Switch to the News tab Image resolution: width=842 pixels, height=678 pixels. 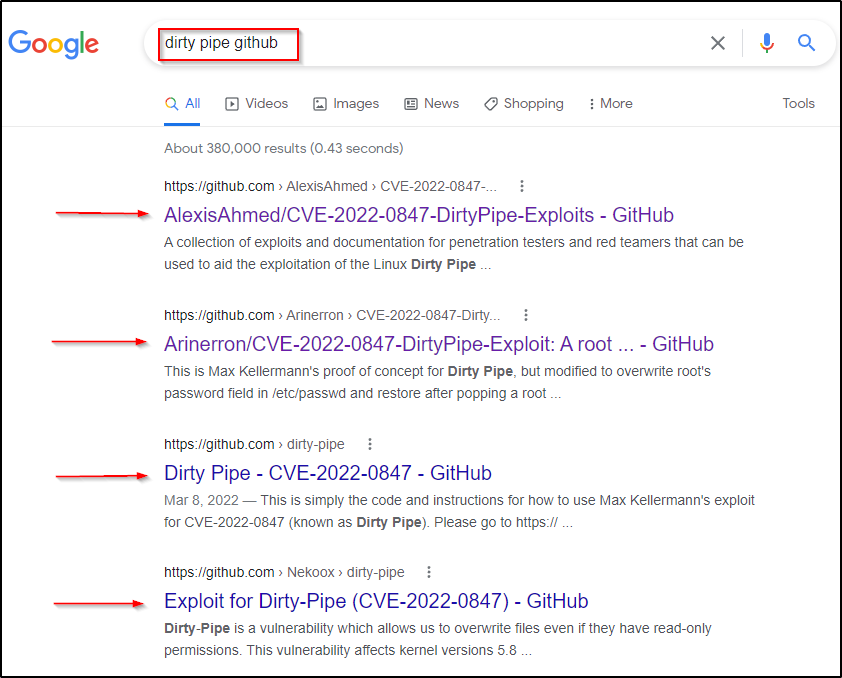click(x=431, y=104)
